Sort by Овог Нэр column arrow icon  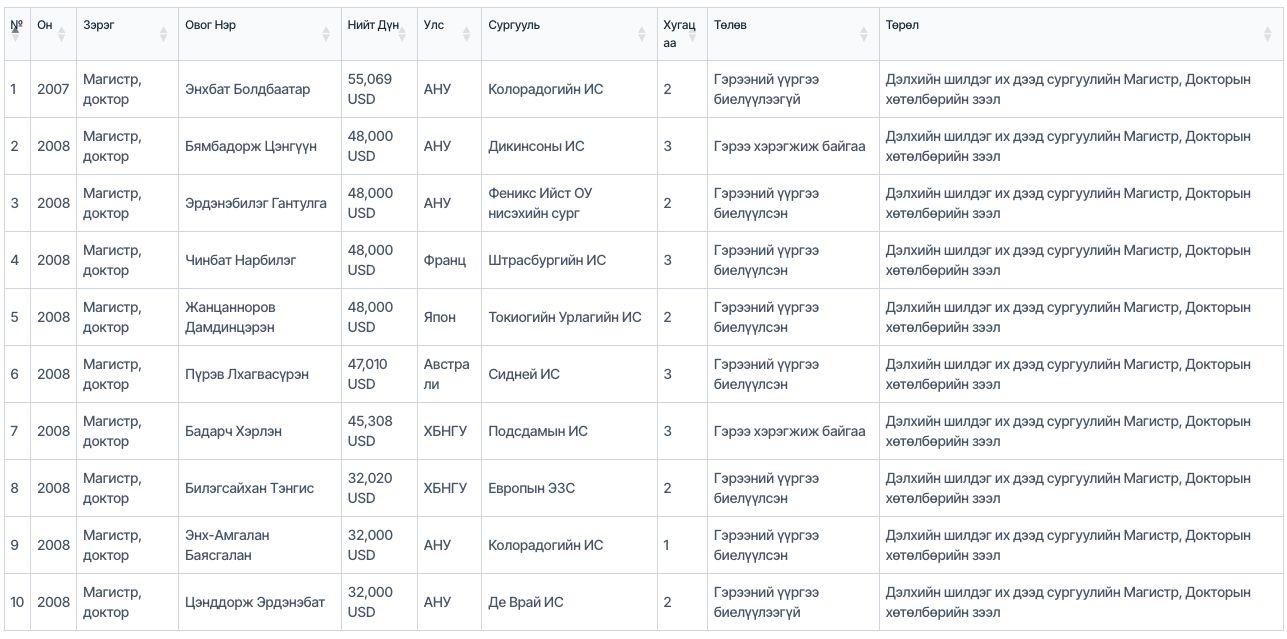[x=326, y=34]
